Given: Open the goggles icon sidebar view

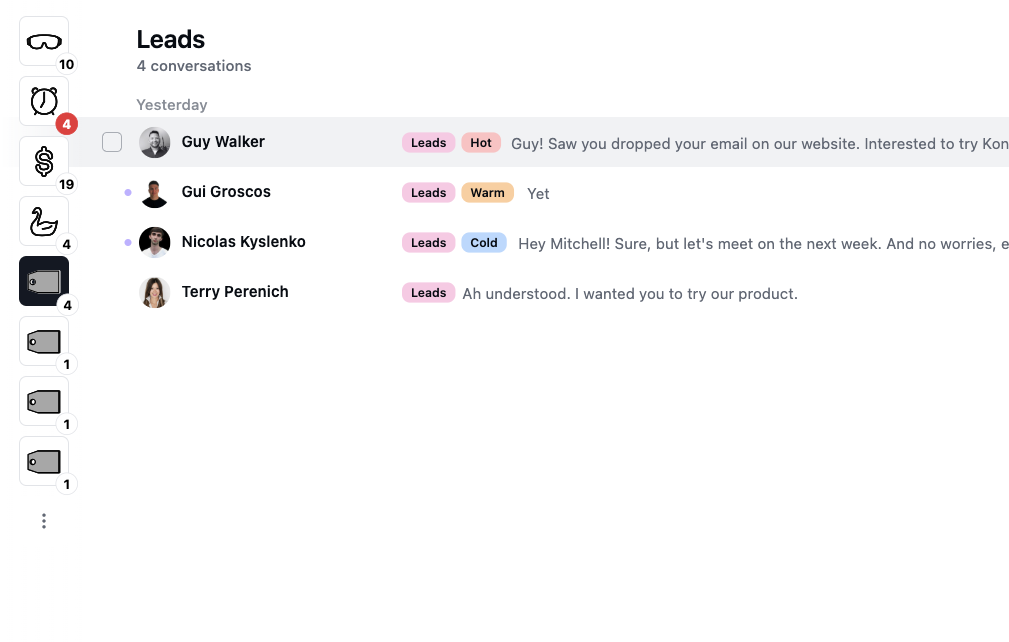Looking at the screenshot, I should click(x=44, y=41).
